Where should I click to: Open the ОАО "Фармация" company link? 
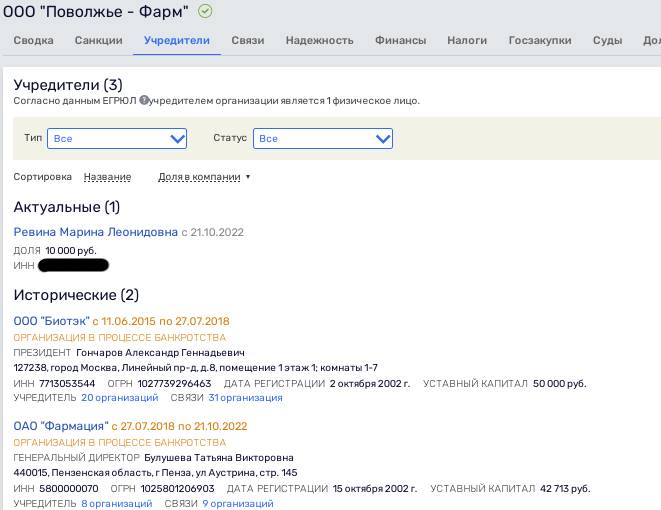pyautogui.click(x=61, y=426)
